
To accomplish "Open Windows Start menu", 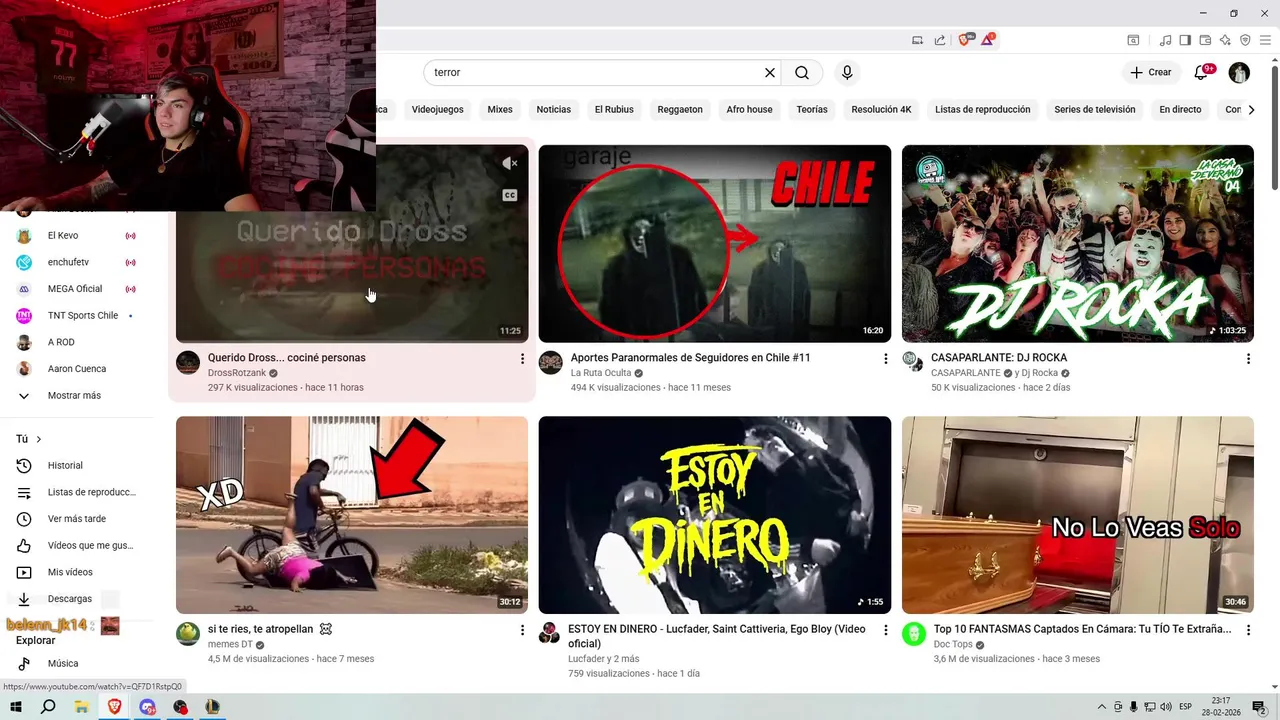I will (16, 707).
